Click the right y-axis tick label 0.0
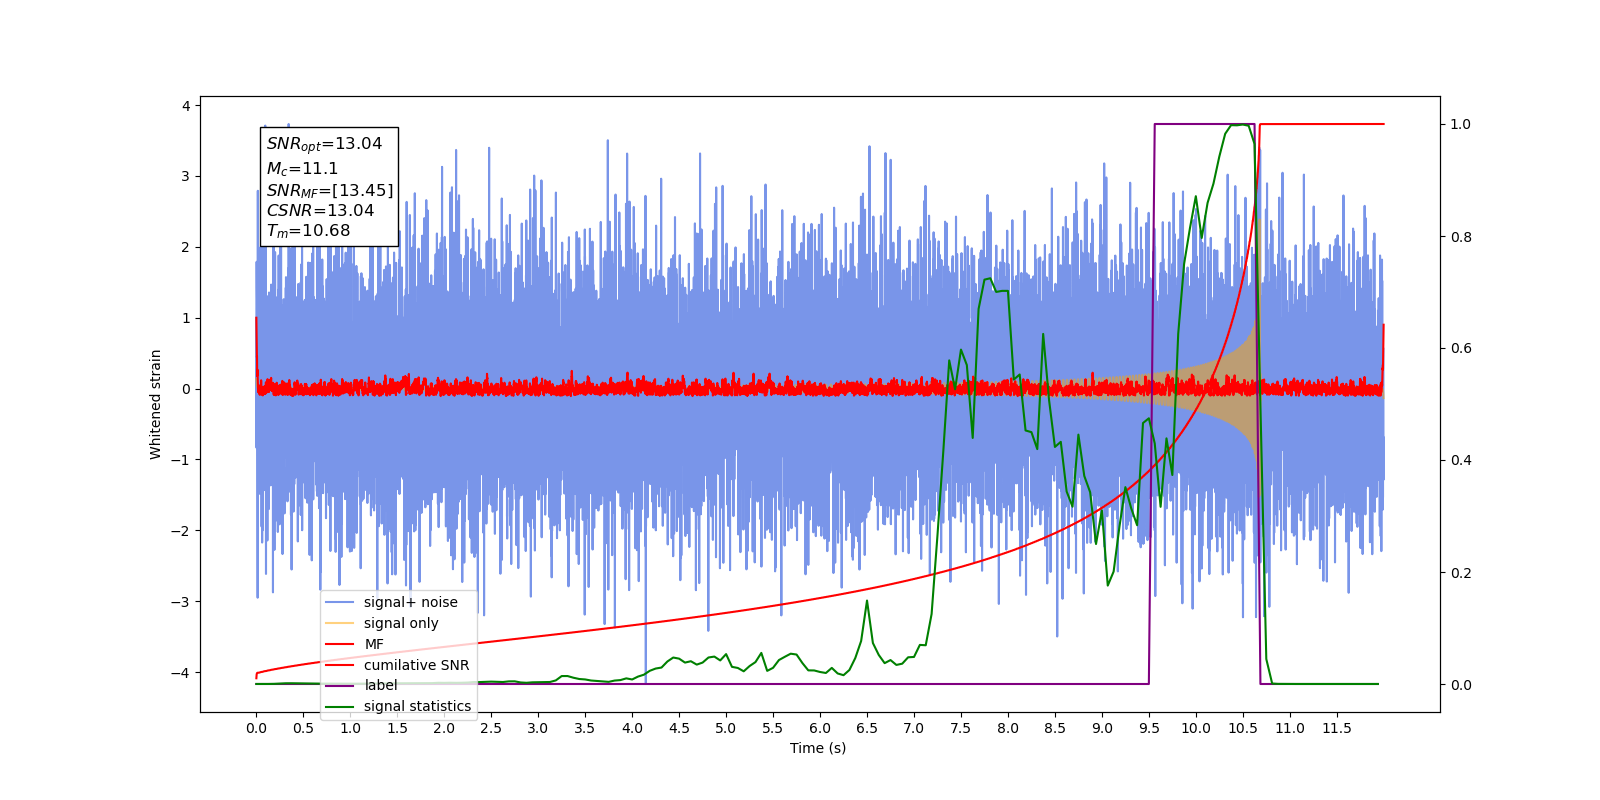 1461,685
